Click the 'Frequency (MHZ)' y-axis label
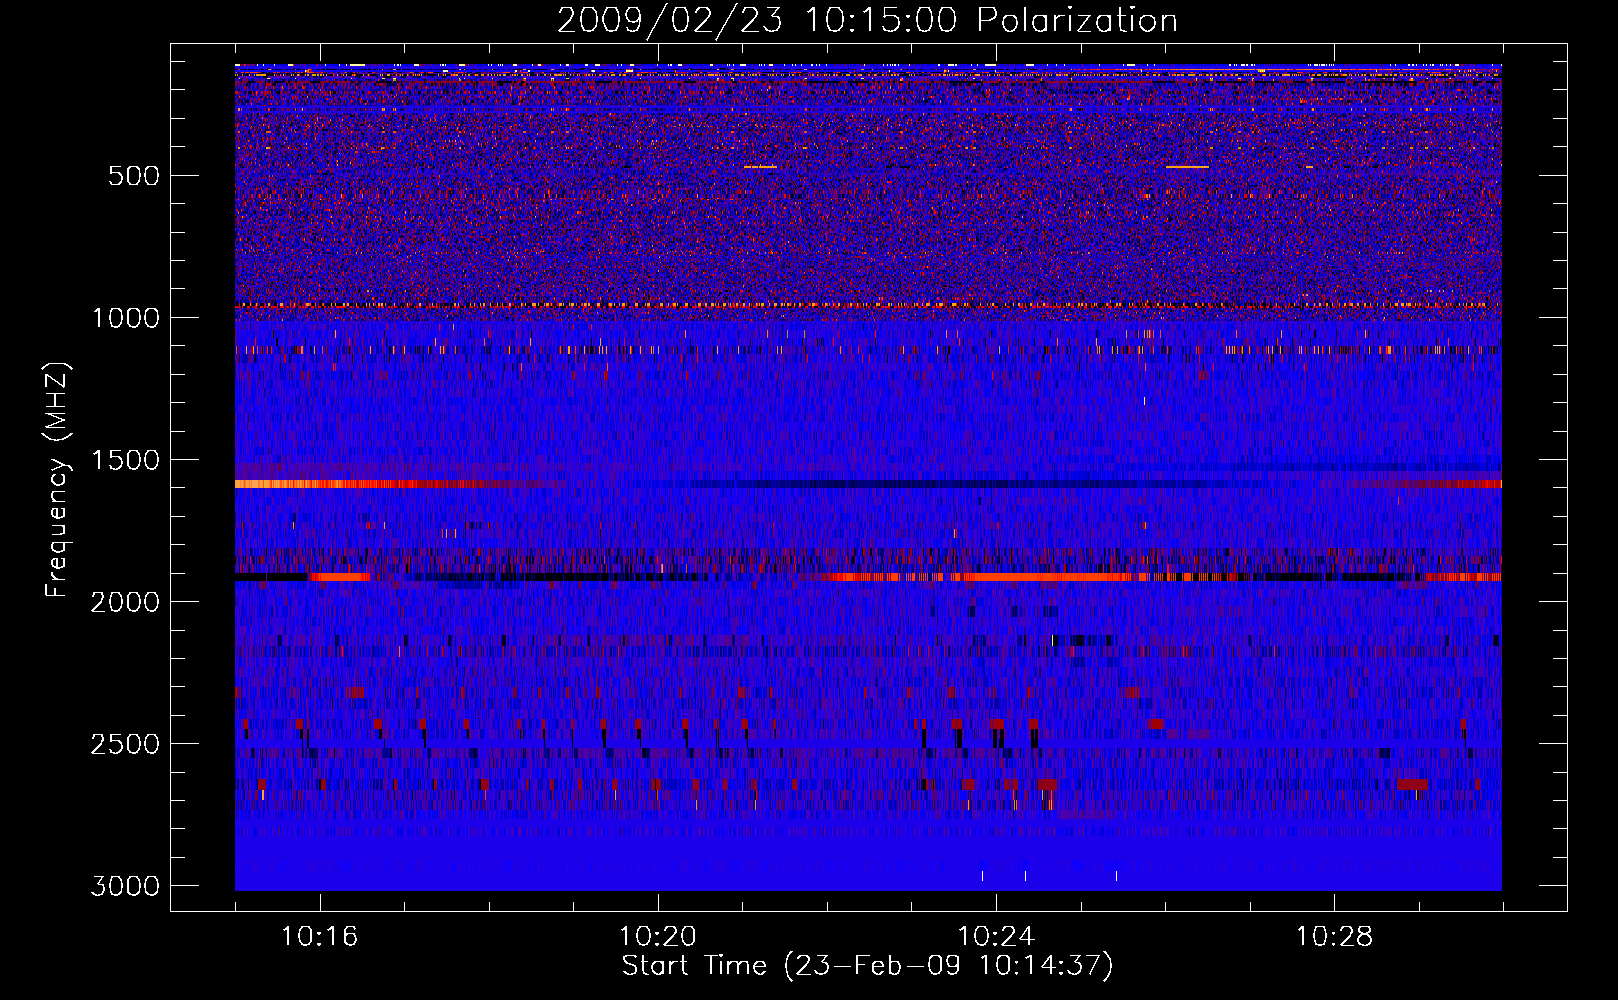This screenshot has height=1000, width=1618. (x=58, y=480)
